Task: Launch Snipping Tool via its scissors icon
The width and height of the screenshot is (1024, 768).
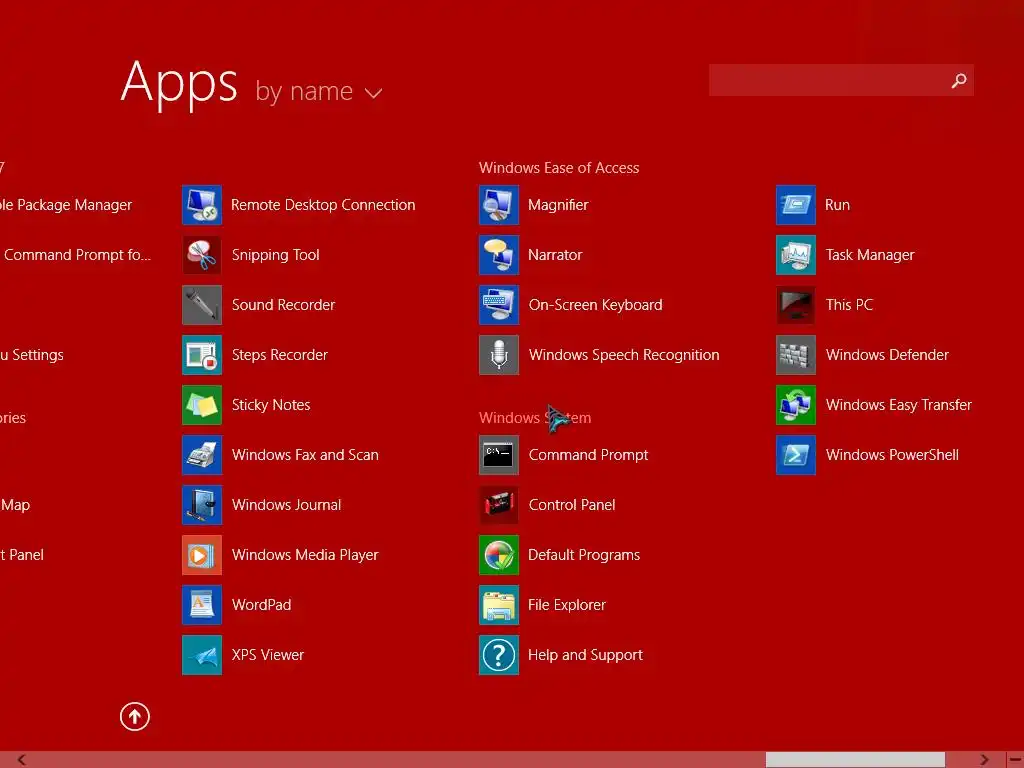Action: tap(202, 255)
